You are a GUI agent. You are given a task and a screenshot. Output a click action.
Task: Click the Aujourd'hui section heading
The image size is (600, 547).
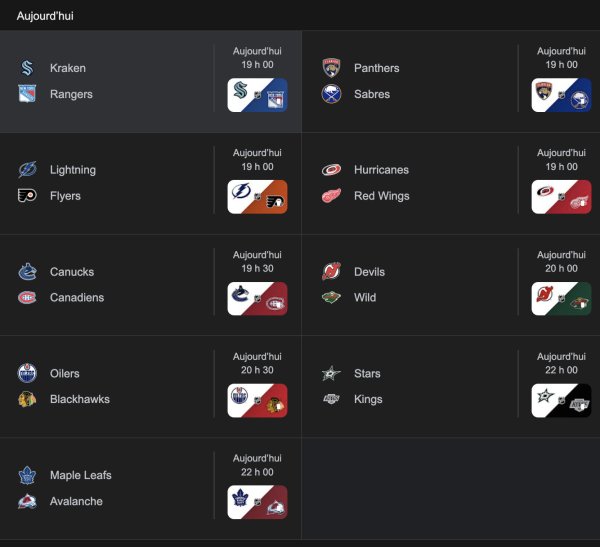click(45, 16)
